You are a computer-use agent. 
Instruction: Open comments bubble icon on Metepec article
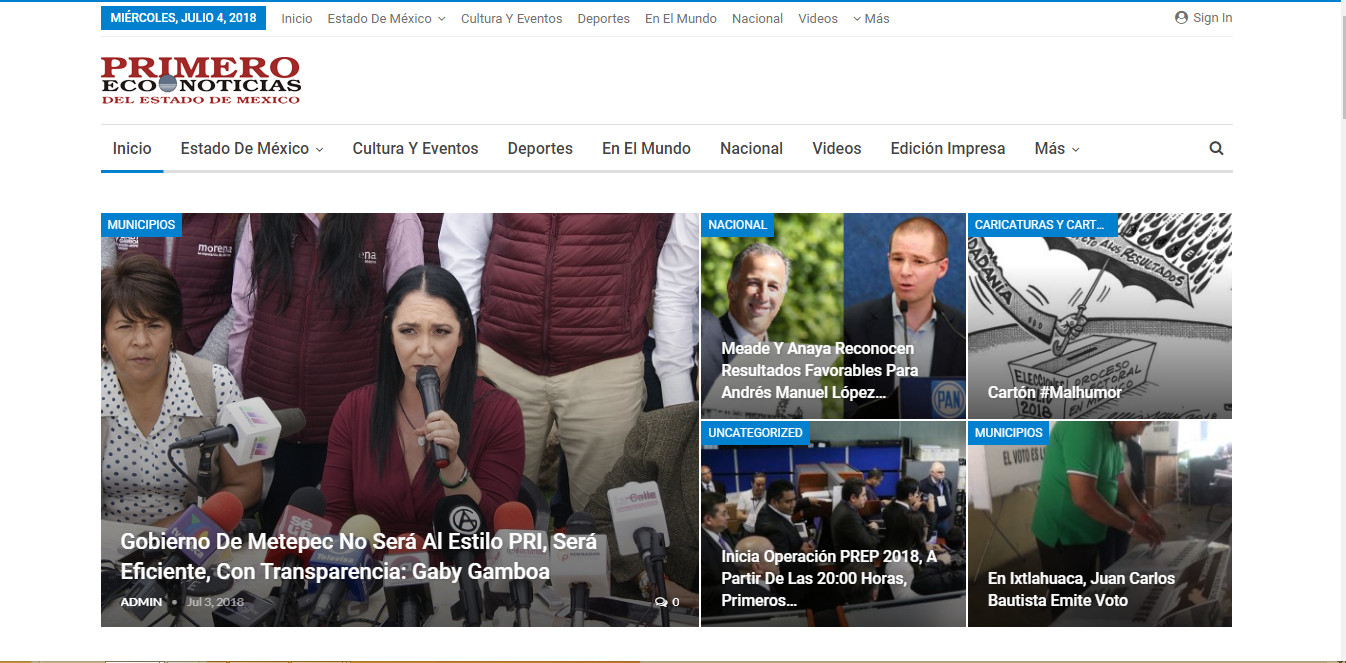pos(661,602)
